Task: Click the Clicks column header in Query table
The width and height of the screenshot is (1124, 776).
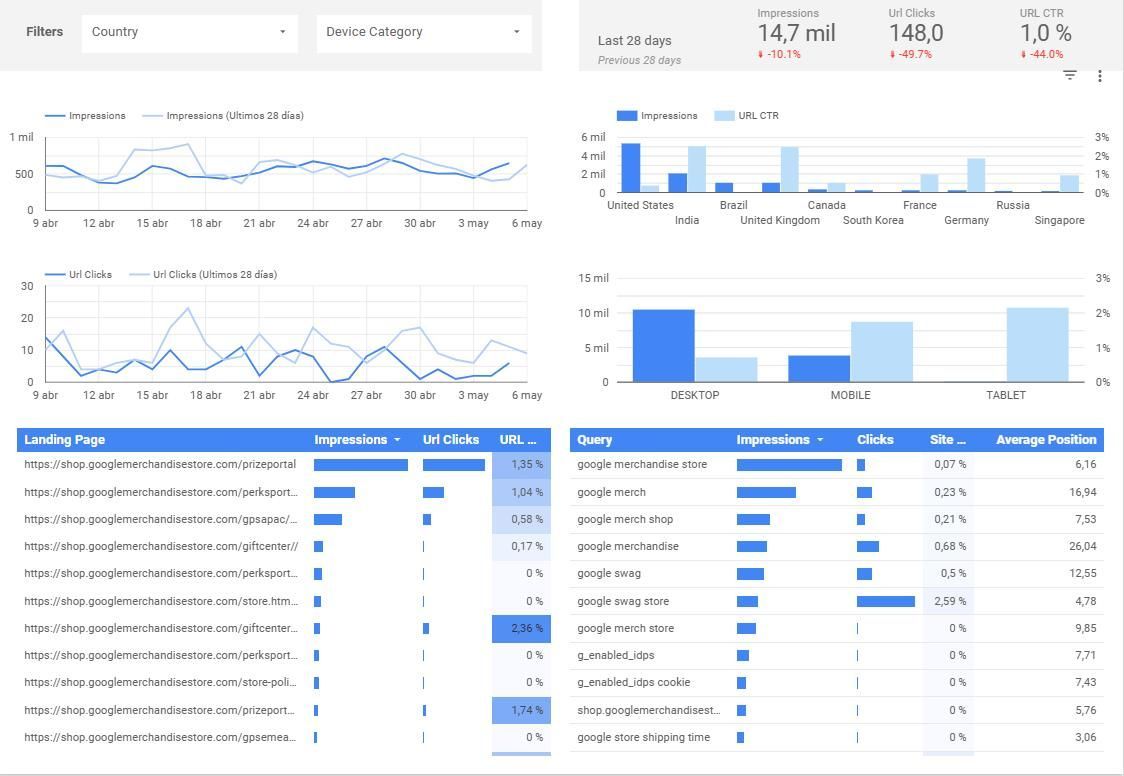Action: pyautogui.click(x=875, y=440)
